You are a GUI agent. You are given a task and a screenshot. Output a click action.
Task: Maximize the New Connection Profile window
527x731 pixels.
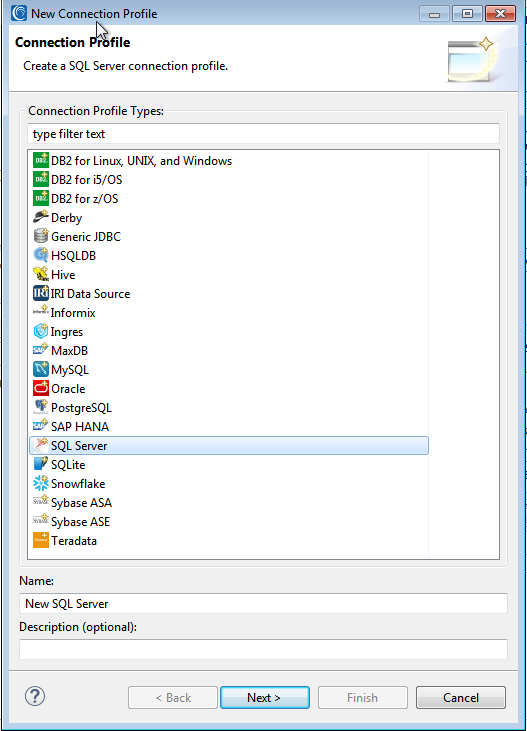[467, 14]
